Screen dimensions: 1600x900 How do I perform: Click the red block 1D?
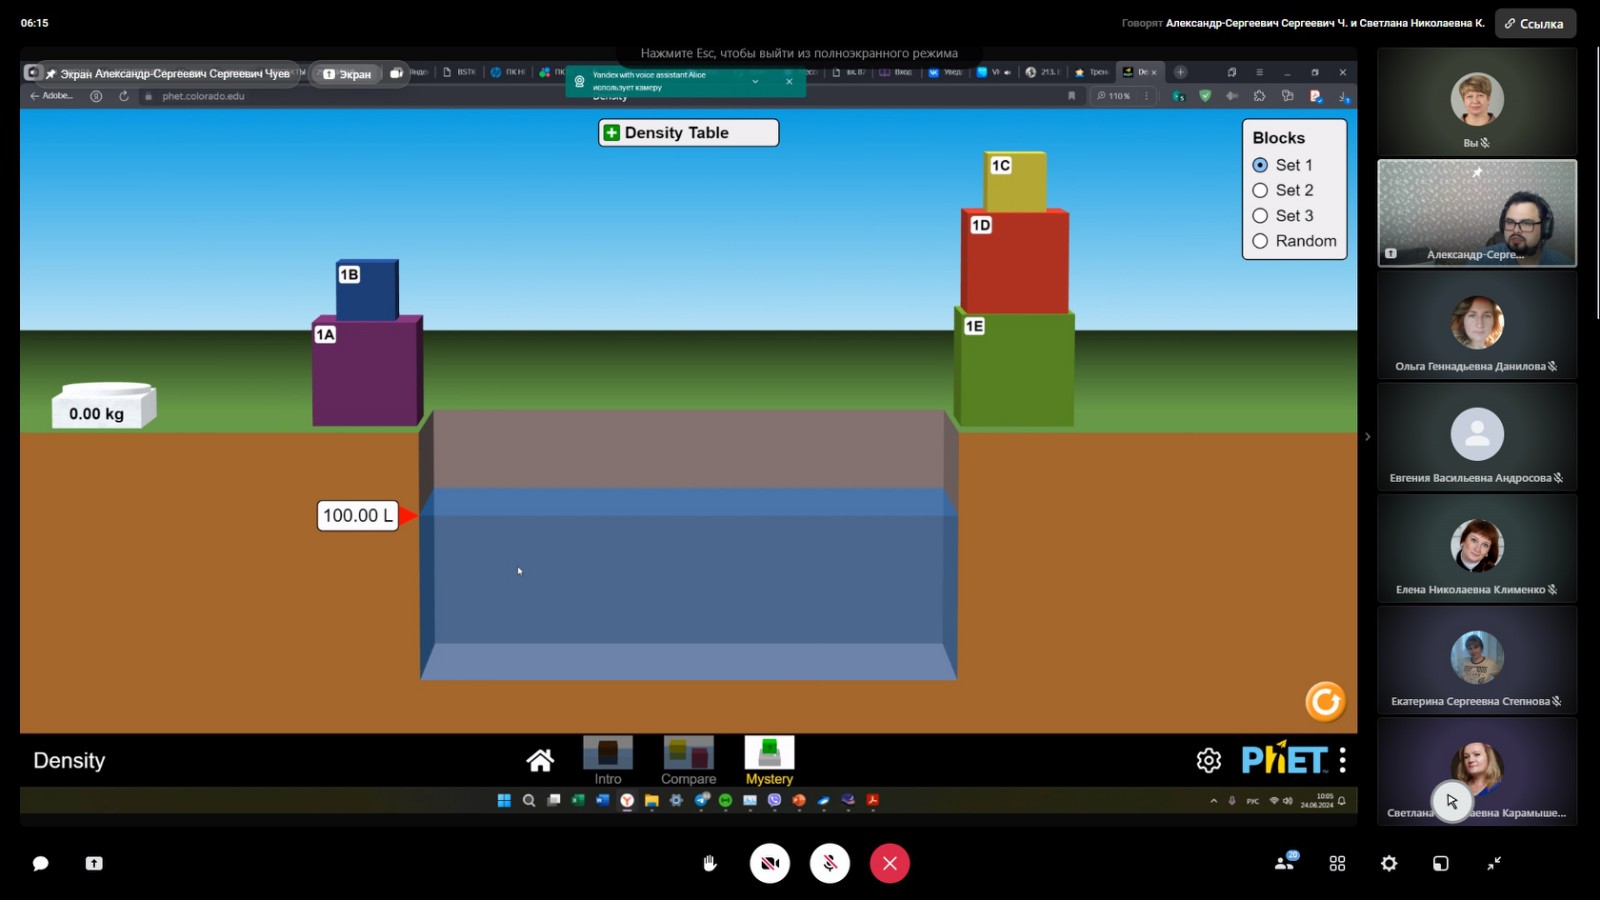tap(1015, 261)
